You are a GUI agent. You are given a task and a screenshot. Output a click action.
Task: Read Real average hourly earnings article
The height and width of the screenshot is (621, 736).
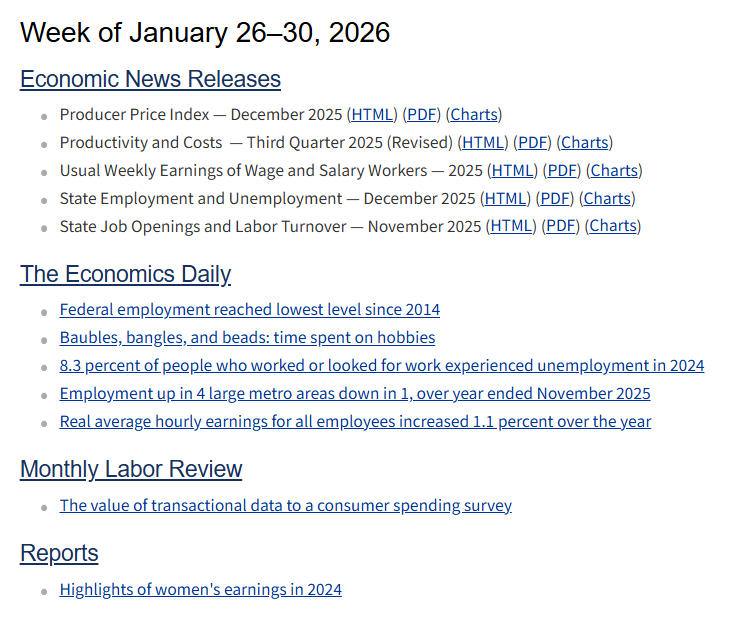pos(355,422)
